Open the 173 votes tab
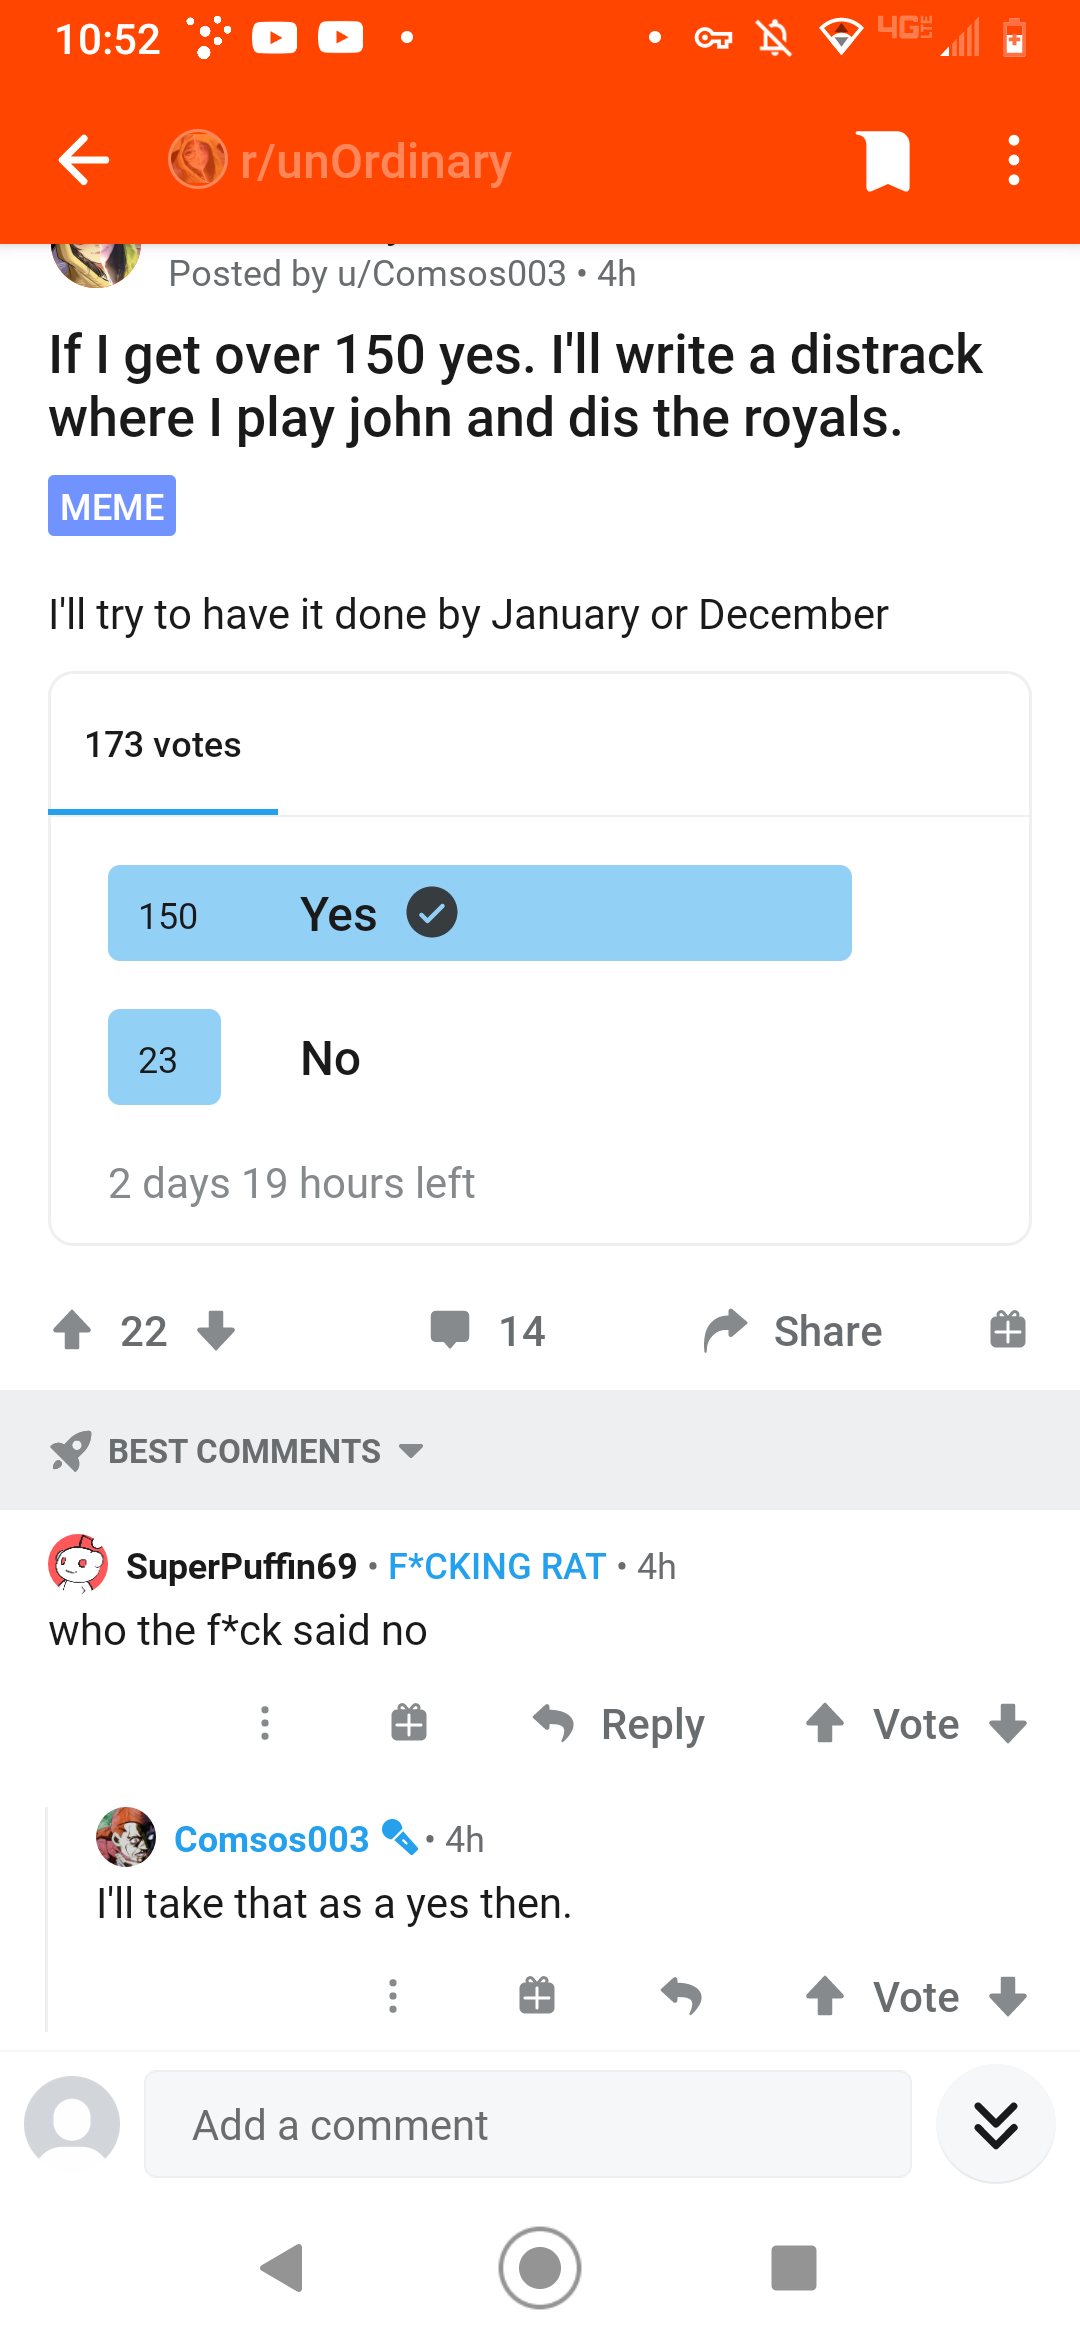 pos(163,745)
